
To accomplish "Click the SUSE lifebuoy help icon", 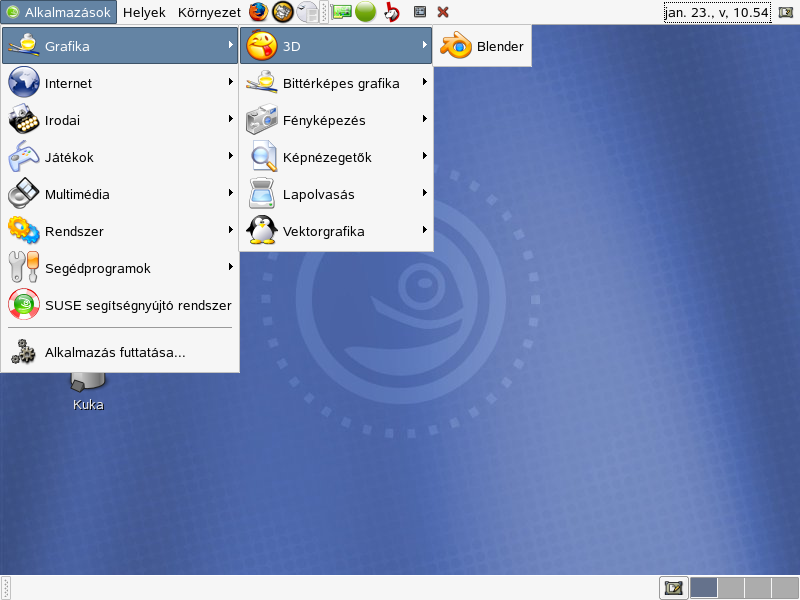I will click(x=23, y=305).
